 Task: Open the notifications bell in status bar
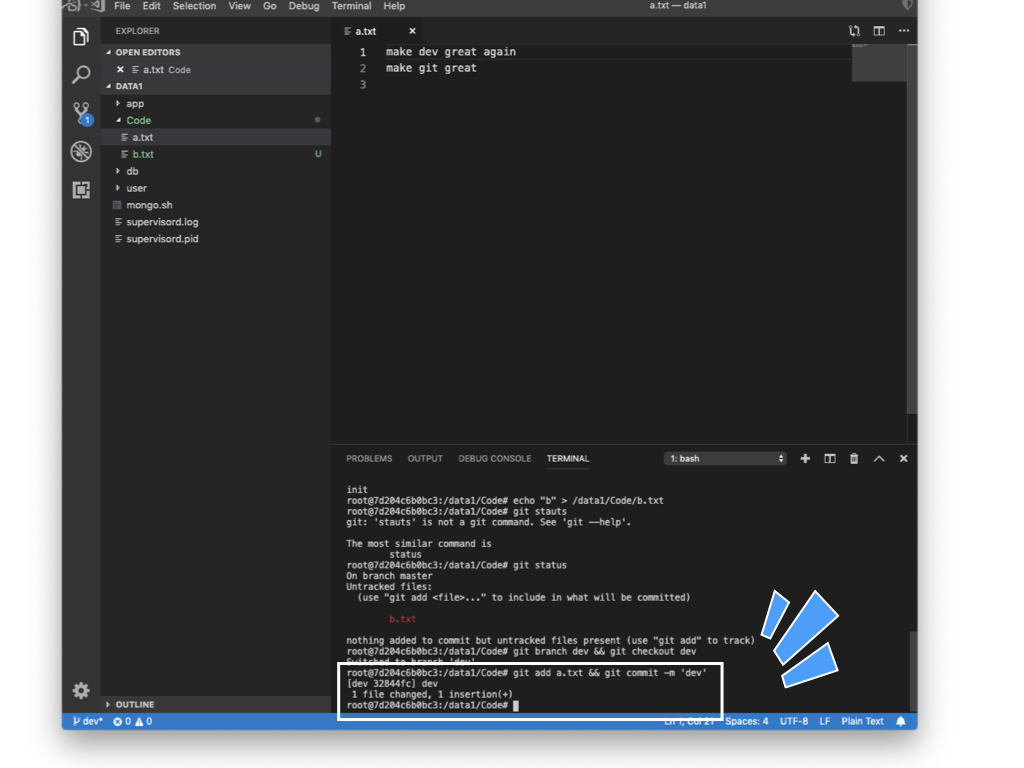(901, 721)
